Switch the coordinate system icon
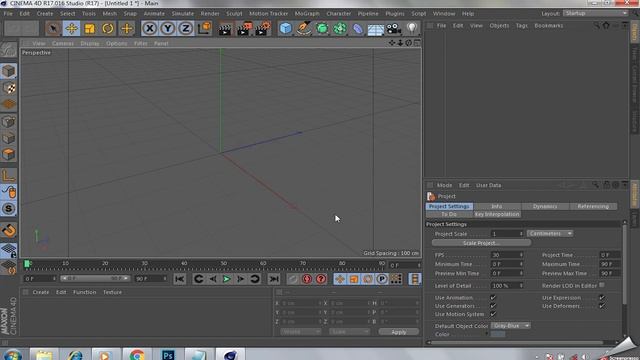Viewport: 640px width, 360px height. click(204, 29)
